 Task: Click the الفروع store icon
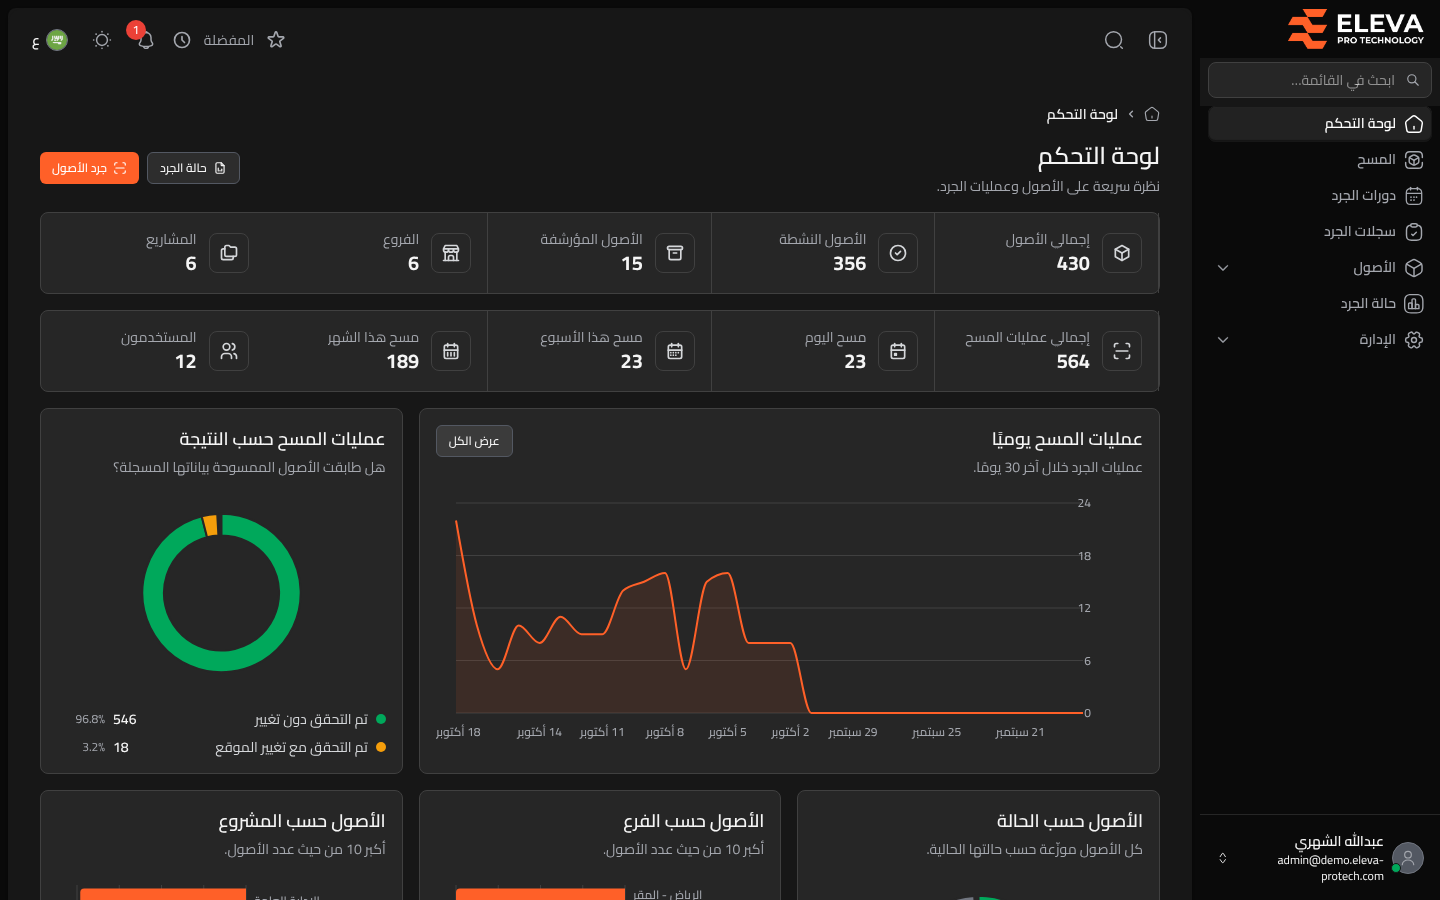tap(451, 253)
